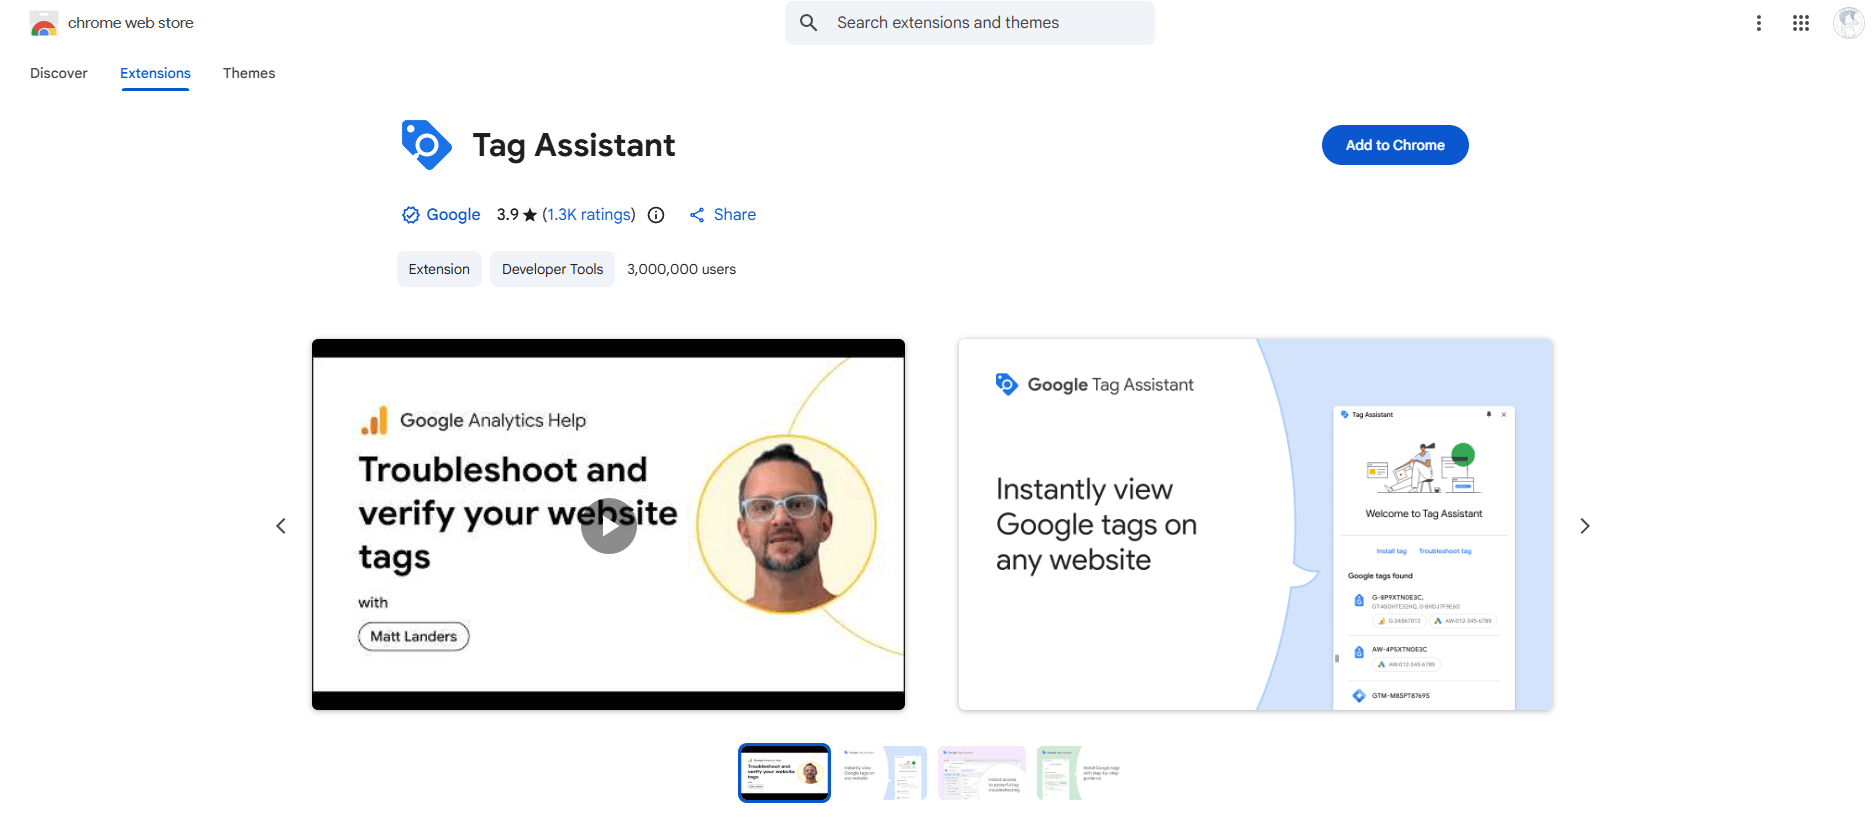Screen dimensions: 1874x821
Task: Switch to the Themes tab
Action: point(249,73)
